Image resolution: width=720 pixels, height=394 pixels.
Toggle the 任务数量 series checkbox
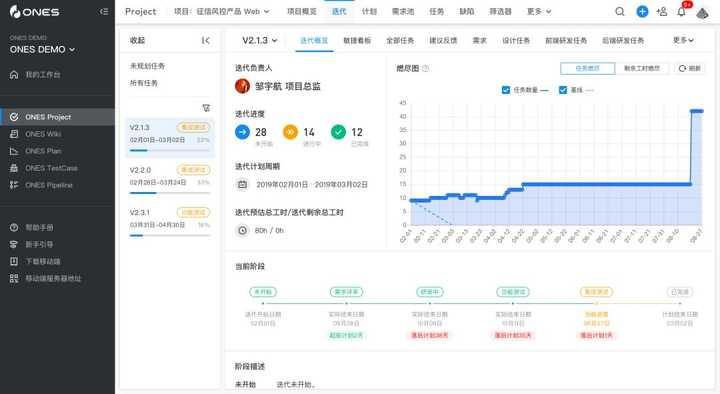click(x=506, y=90)
